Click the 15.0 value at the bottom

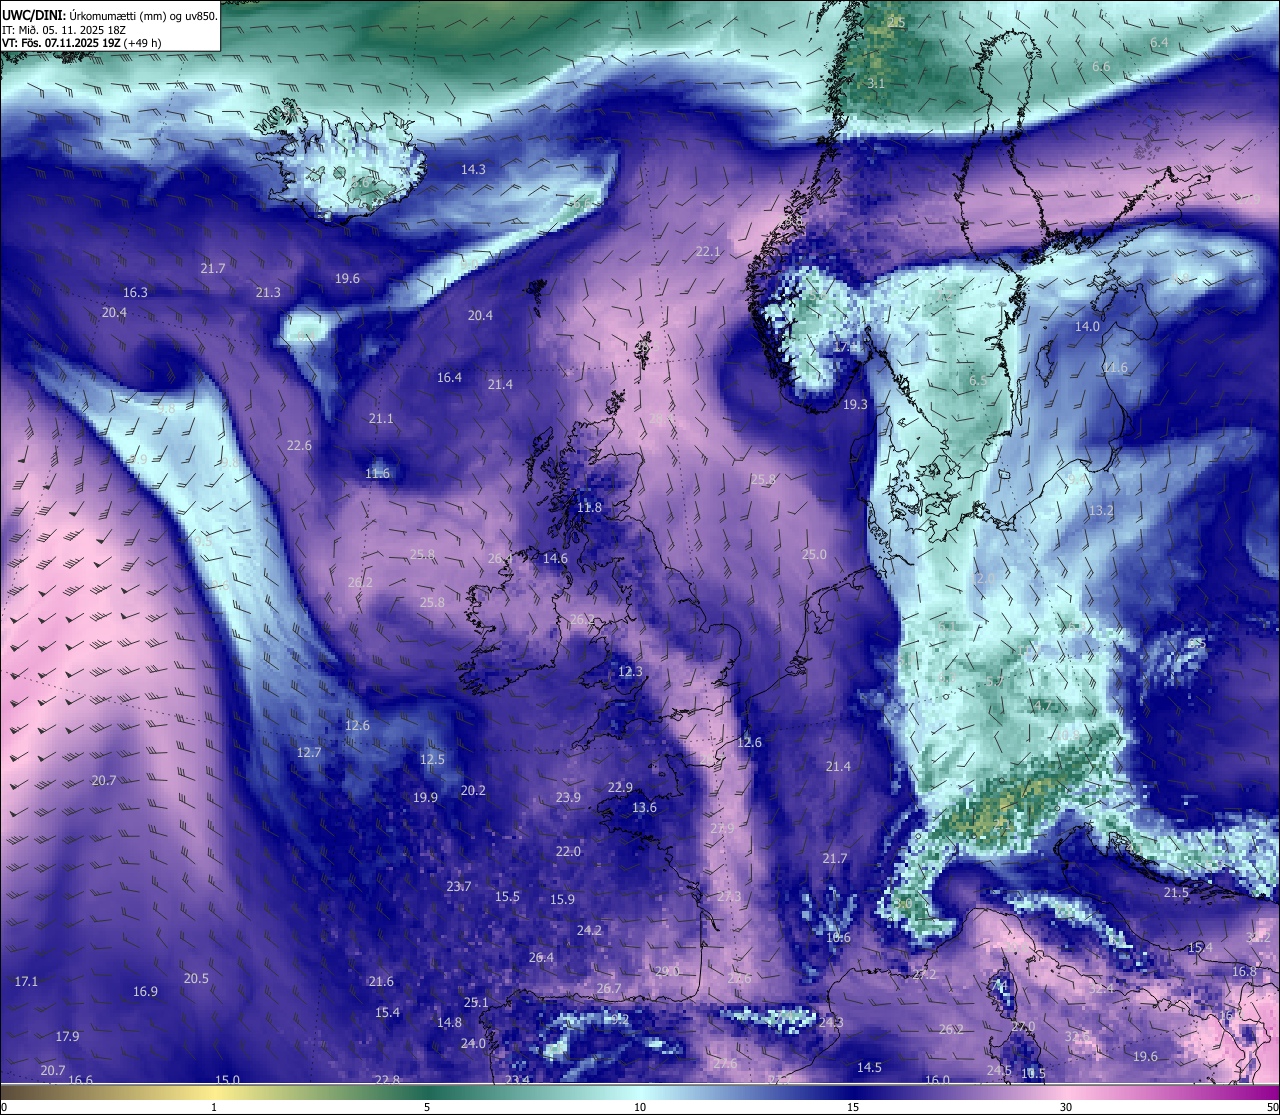tap(228, 1080)
